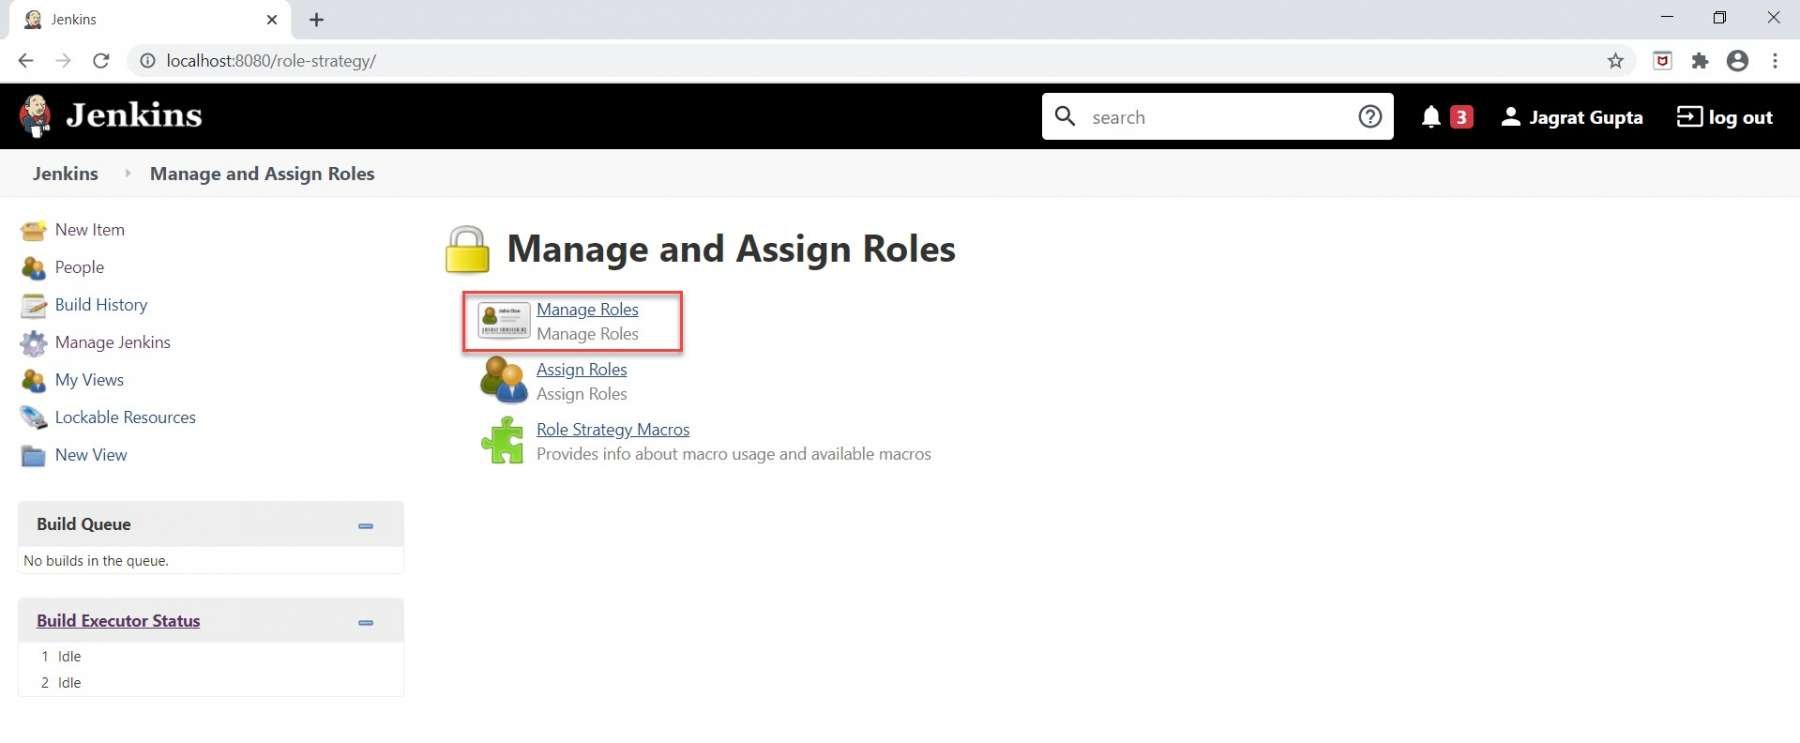1800x743 pixels.
Task: Open the browser Extensions puzzle icon
Action: [x=1700, y=61]
